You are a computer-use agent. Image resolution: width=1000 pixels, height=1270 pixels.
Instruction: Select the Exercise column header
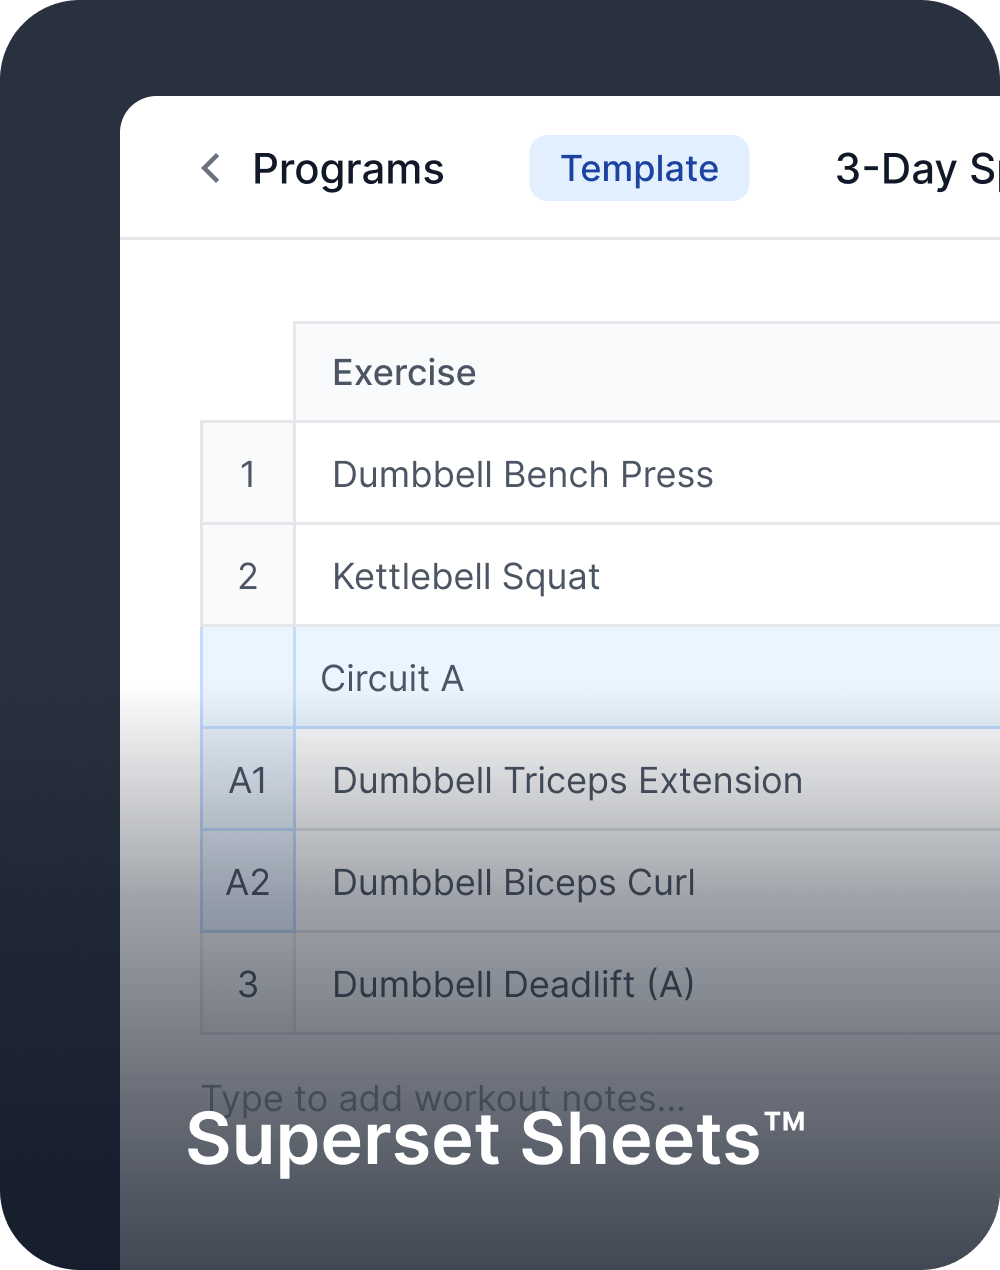click(x=404, y=372)
